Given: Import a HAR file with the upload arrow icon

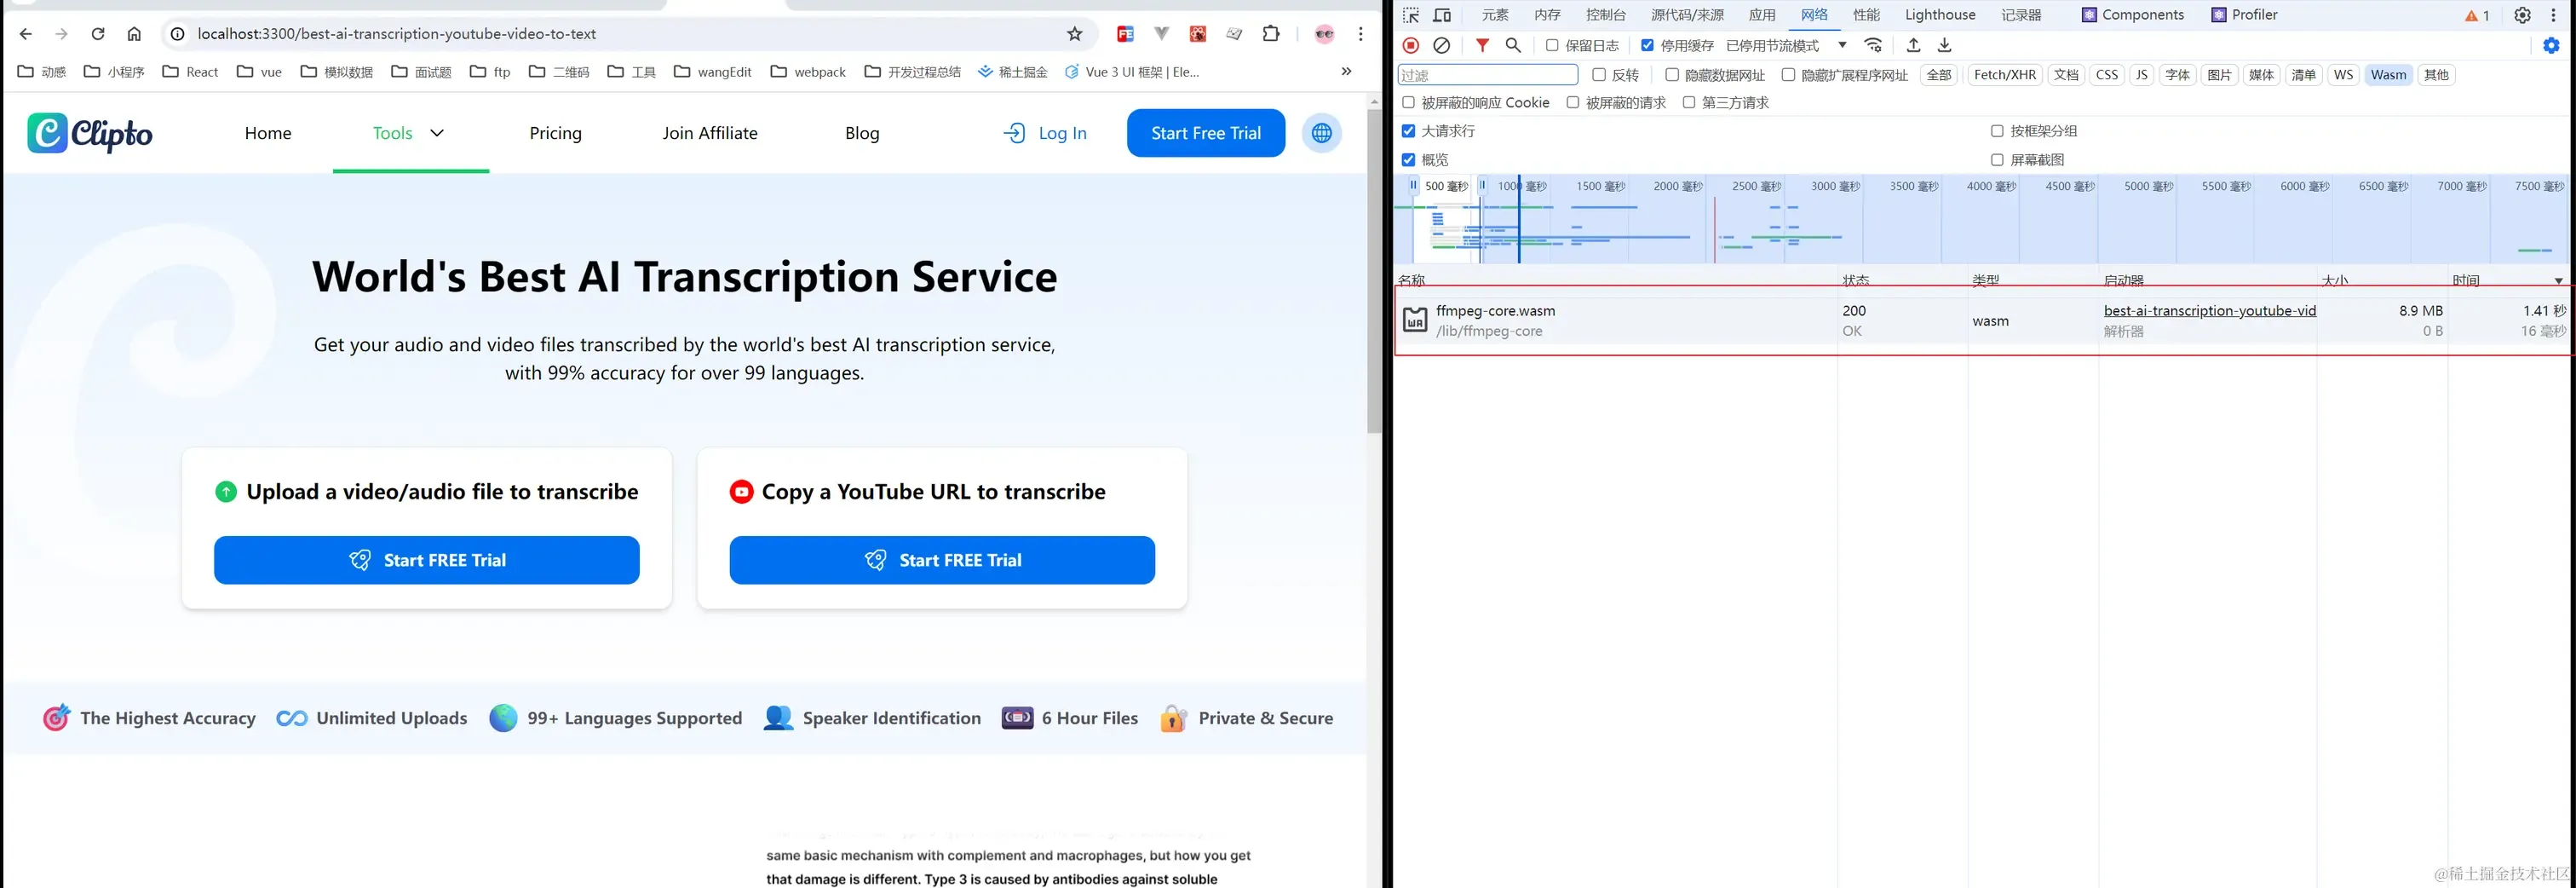Looking at the screenshot, I should click(x=1913, y=45).
